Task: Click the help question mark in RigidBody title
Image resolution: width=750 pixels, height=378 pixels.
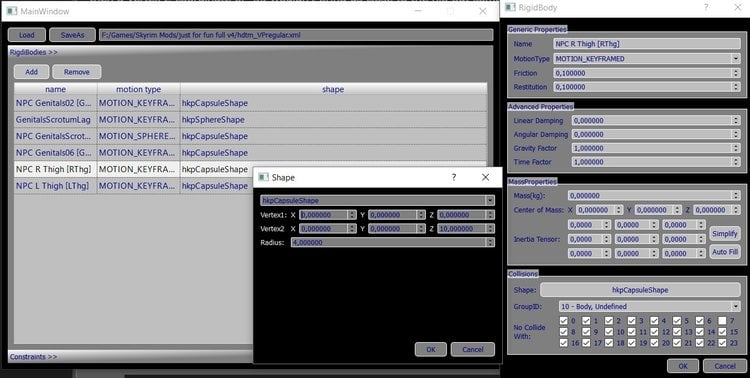Action: [x=706, y=8]
